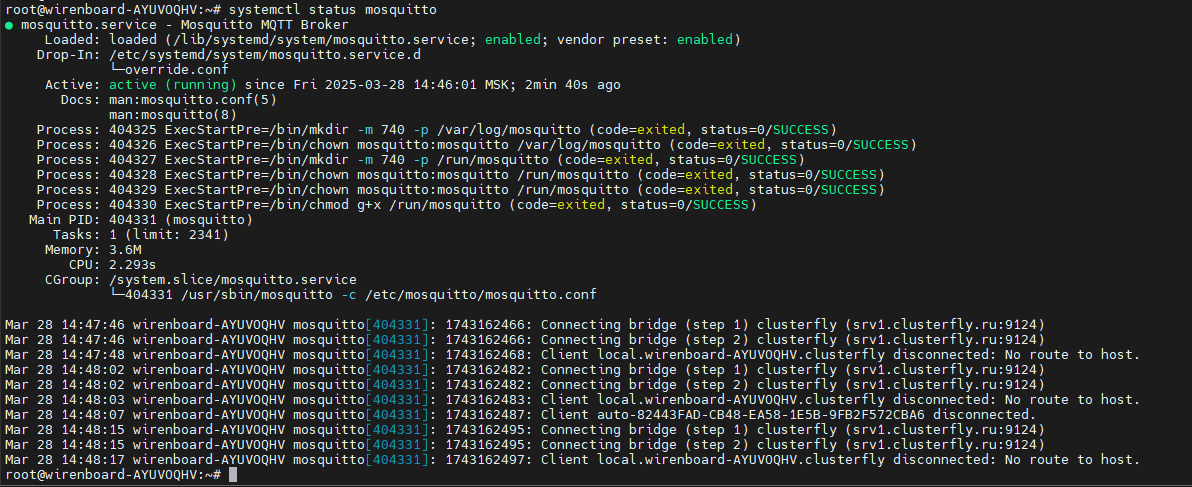Click the override.conf drop-in file name
The width and height of the screenshot is (1192, 487).
point(165,70)
